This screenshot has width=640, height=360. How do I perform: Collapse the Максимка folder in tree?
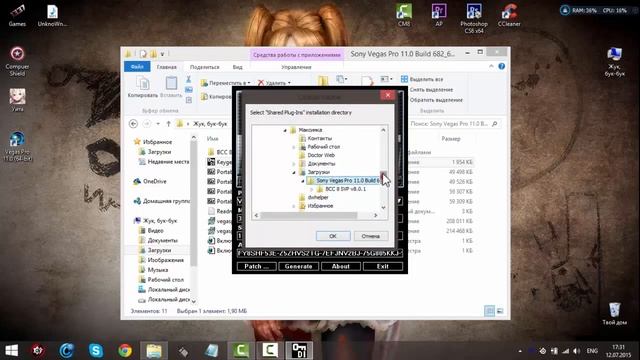[x=285, y=130]
